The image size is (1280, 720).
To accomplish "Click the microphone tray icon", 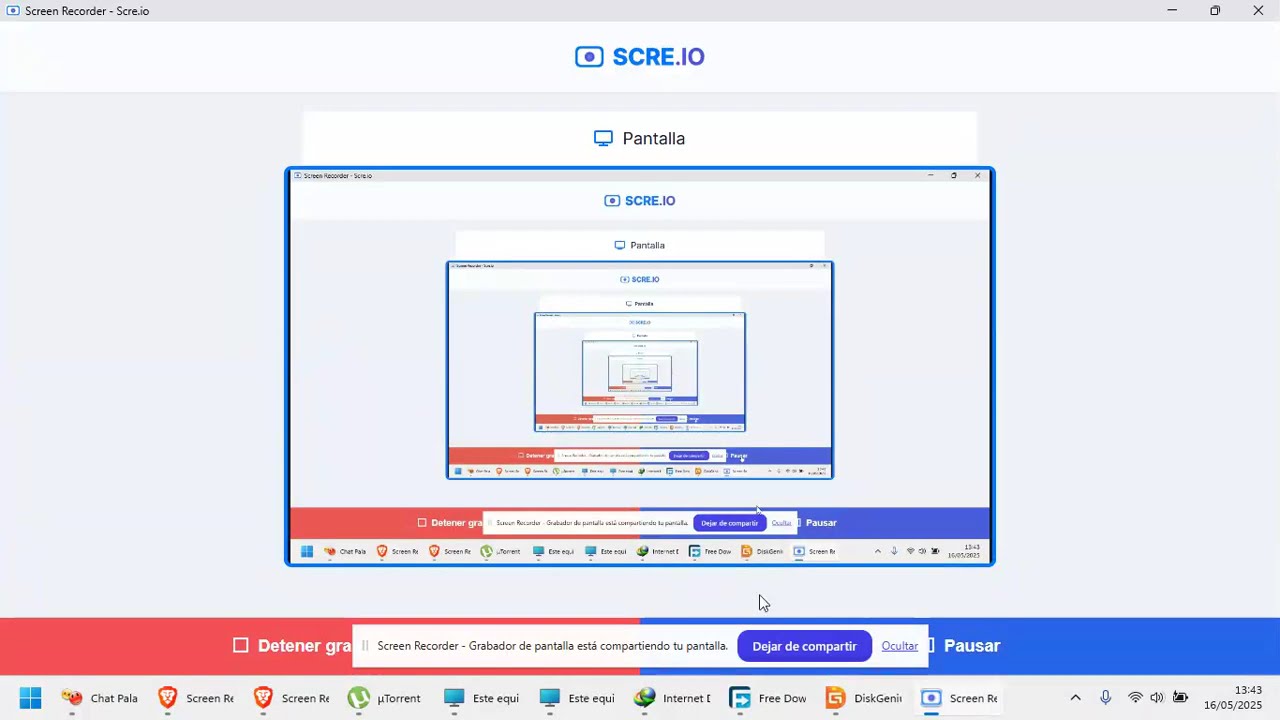I will (x=1105, y=698).
